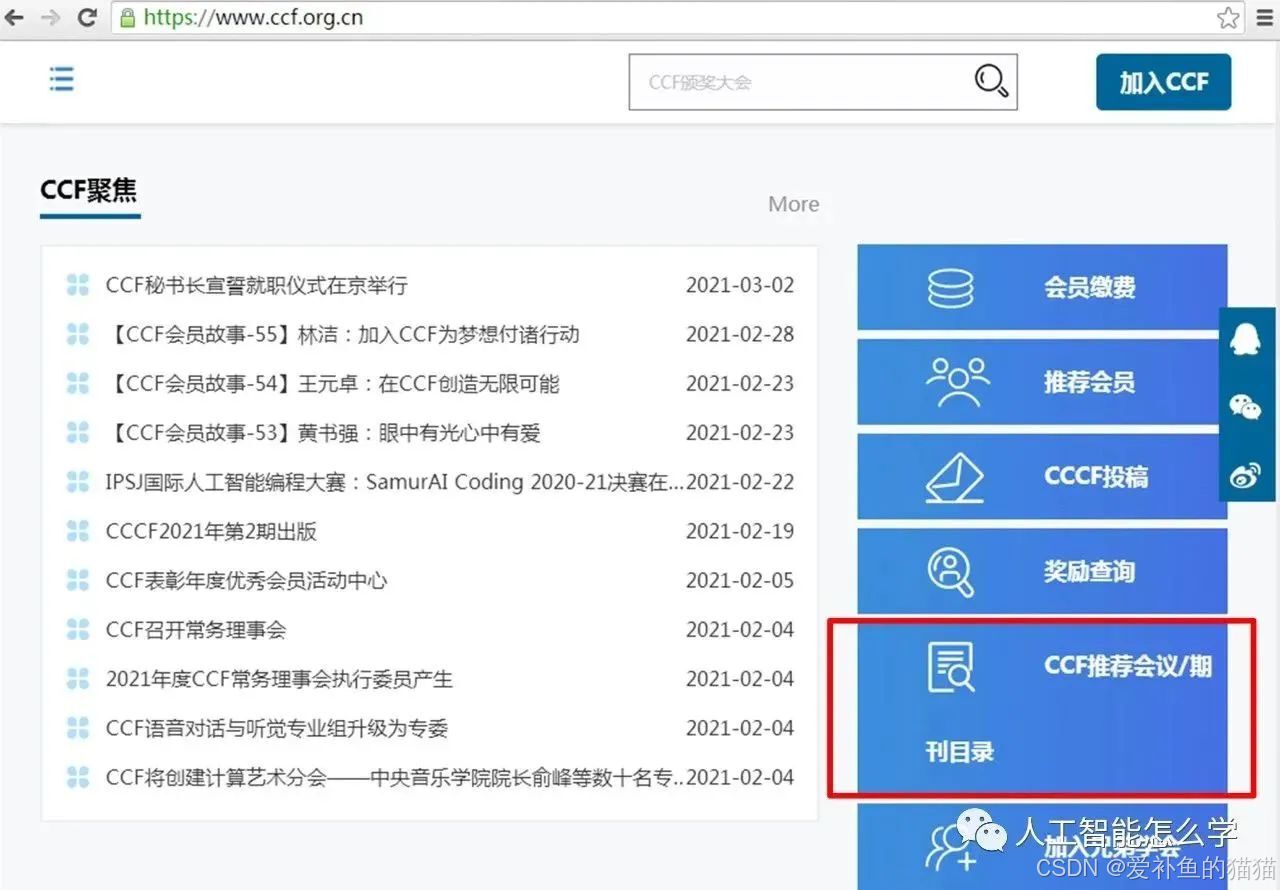Open the More link for CCF聚焦
The width and height of the screenshot is (1280, 890).
coord(794,204)
